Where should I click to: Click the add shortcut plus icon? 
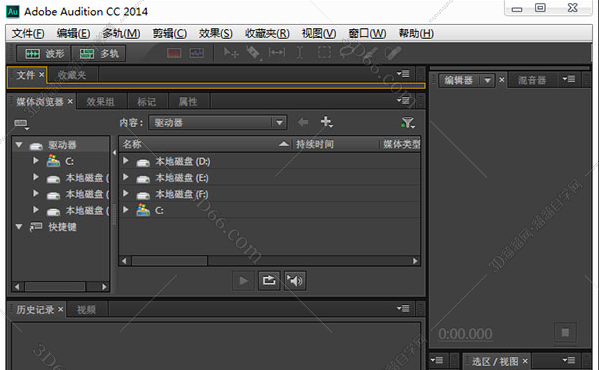327,122
